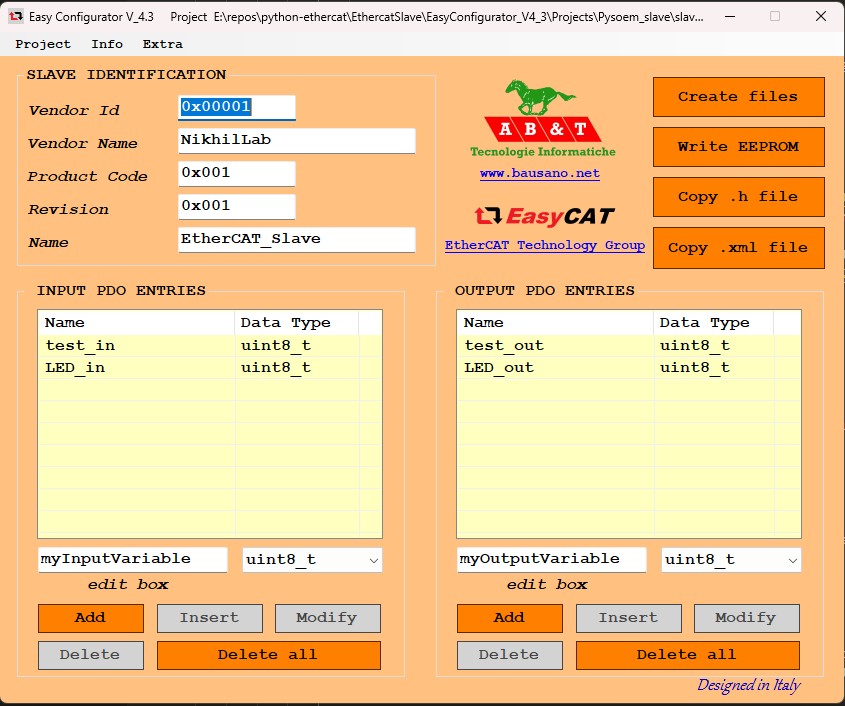Screen dimensions: 845x706
Task: Click the output Name column header
Action: [555, 323]
